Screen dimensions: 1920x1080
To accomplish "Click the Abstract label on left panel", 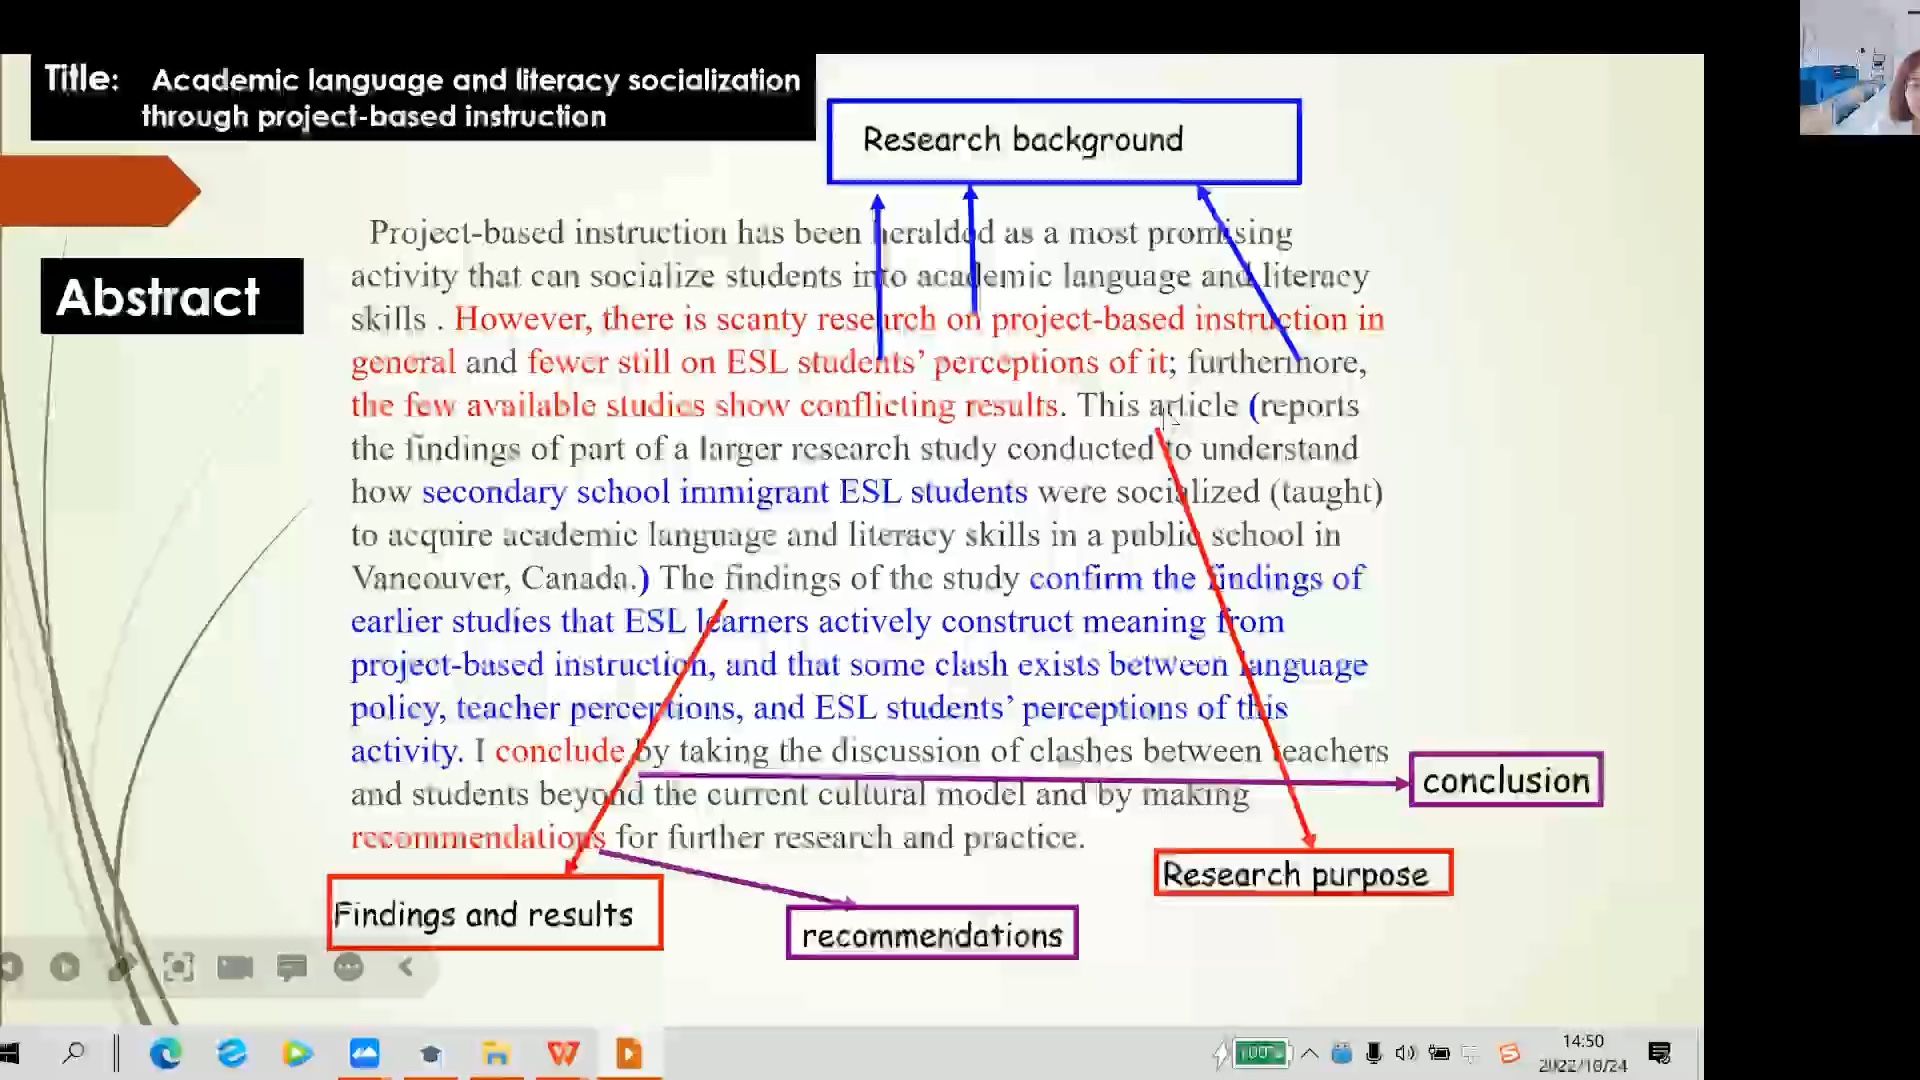I will click(156, 295).
